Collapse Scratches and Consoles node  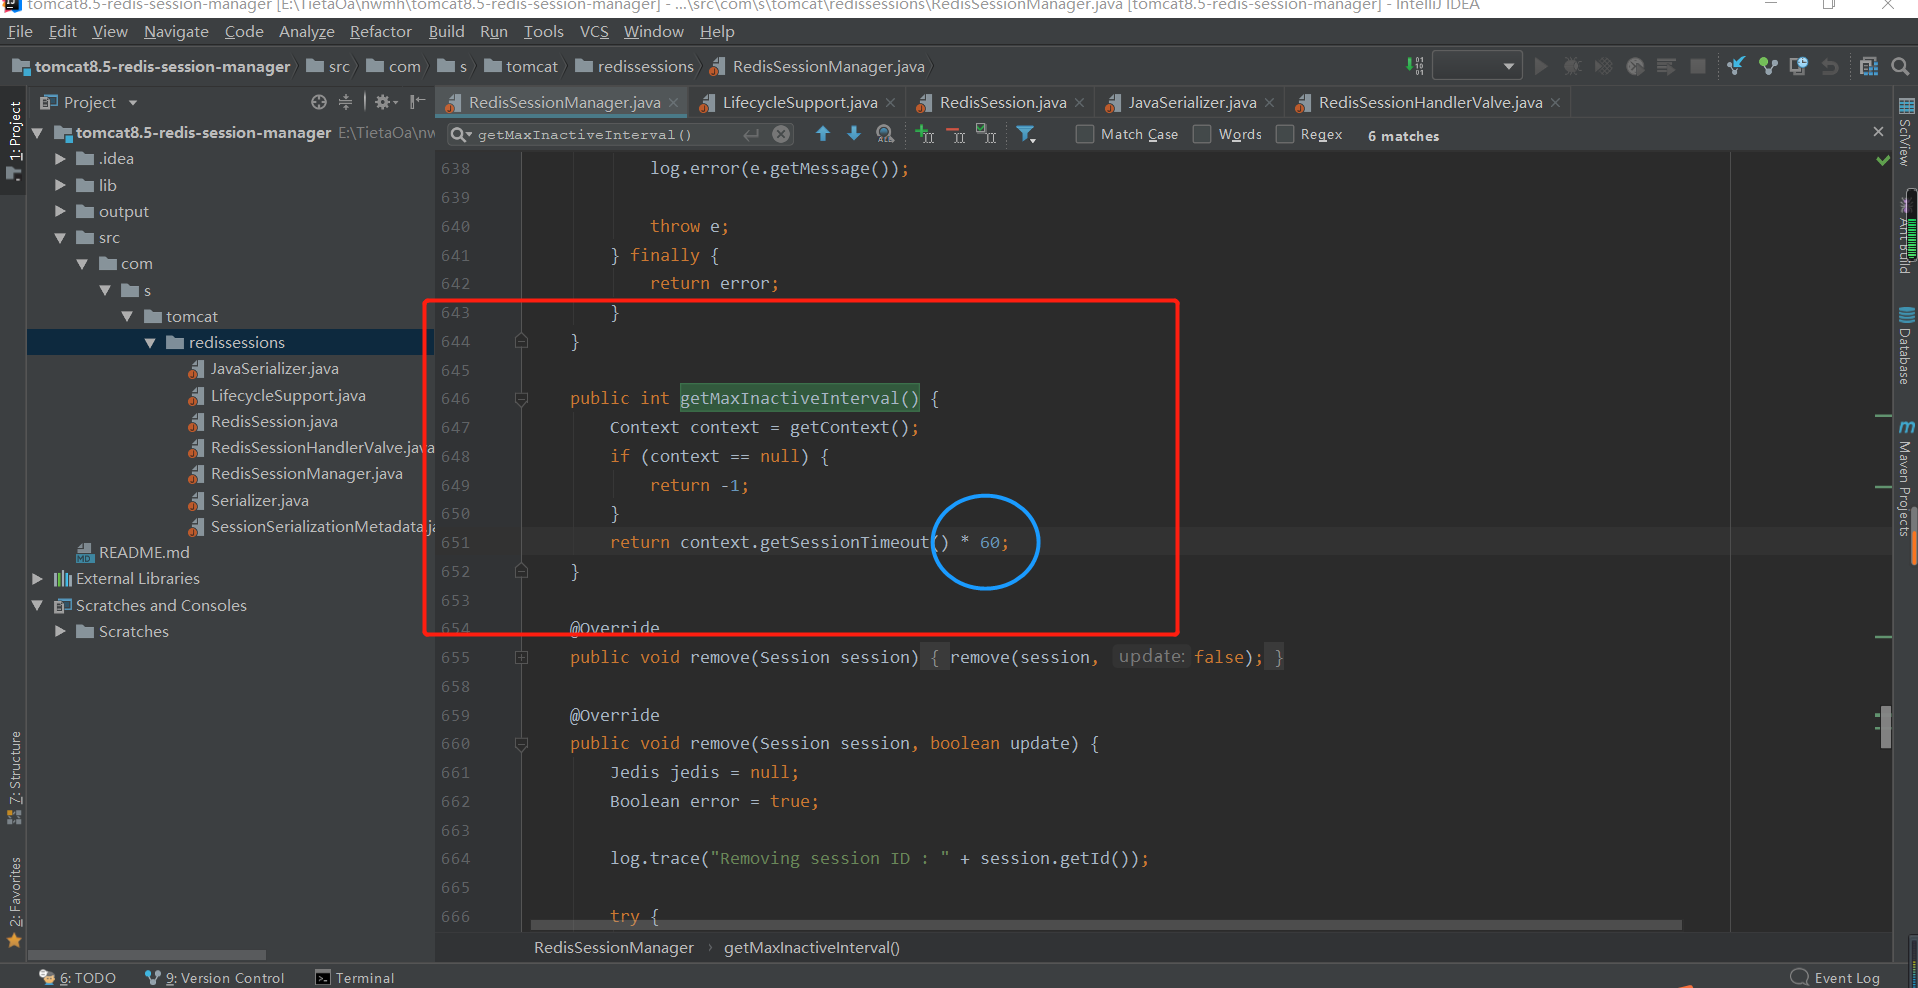tap(38, 605)
